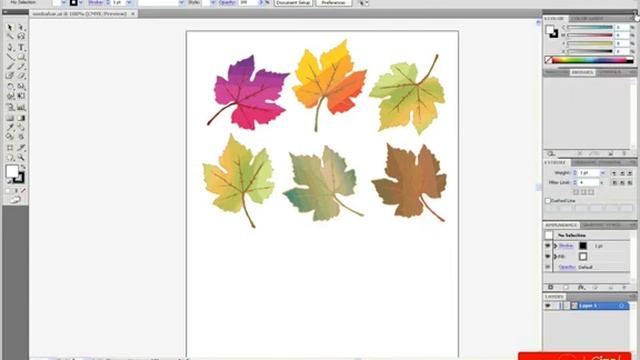
Task: Open the Opacity link in Appearance panel
Action: click(x=567, y=267)
